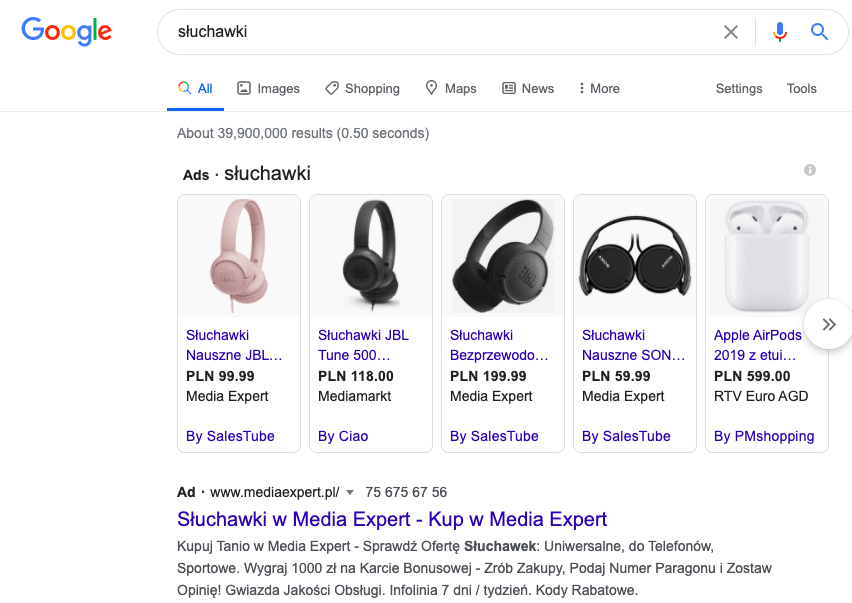Click the www.mediaexpert.pl/ ad URL

(x=275, y=492)
